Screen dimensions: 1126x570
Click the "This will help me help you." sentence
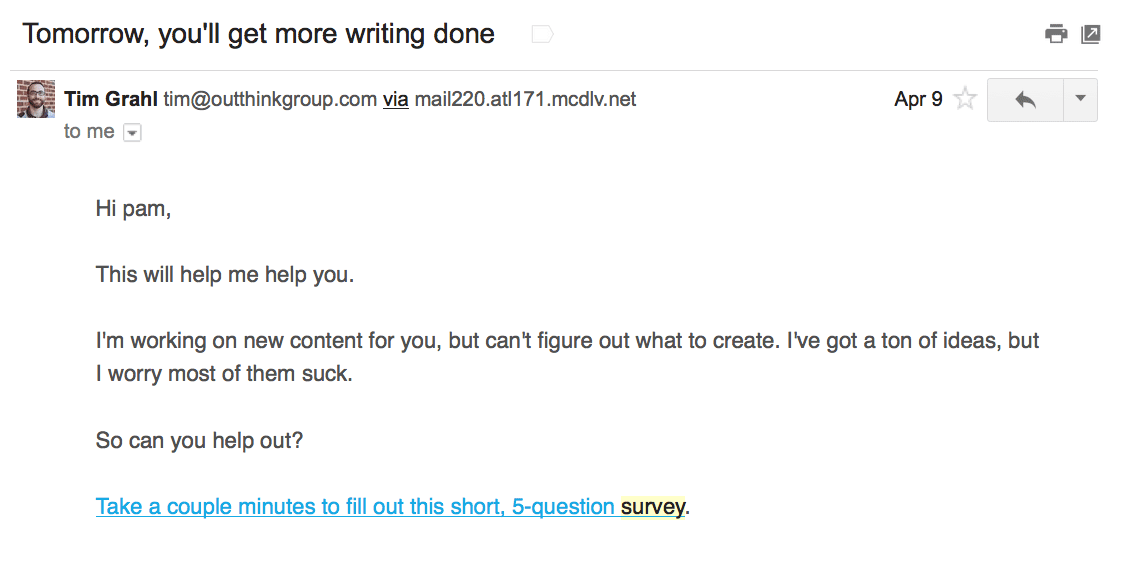(x=225, y=274)
